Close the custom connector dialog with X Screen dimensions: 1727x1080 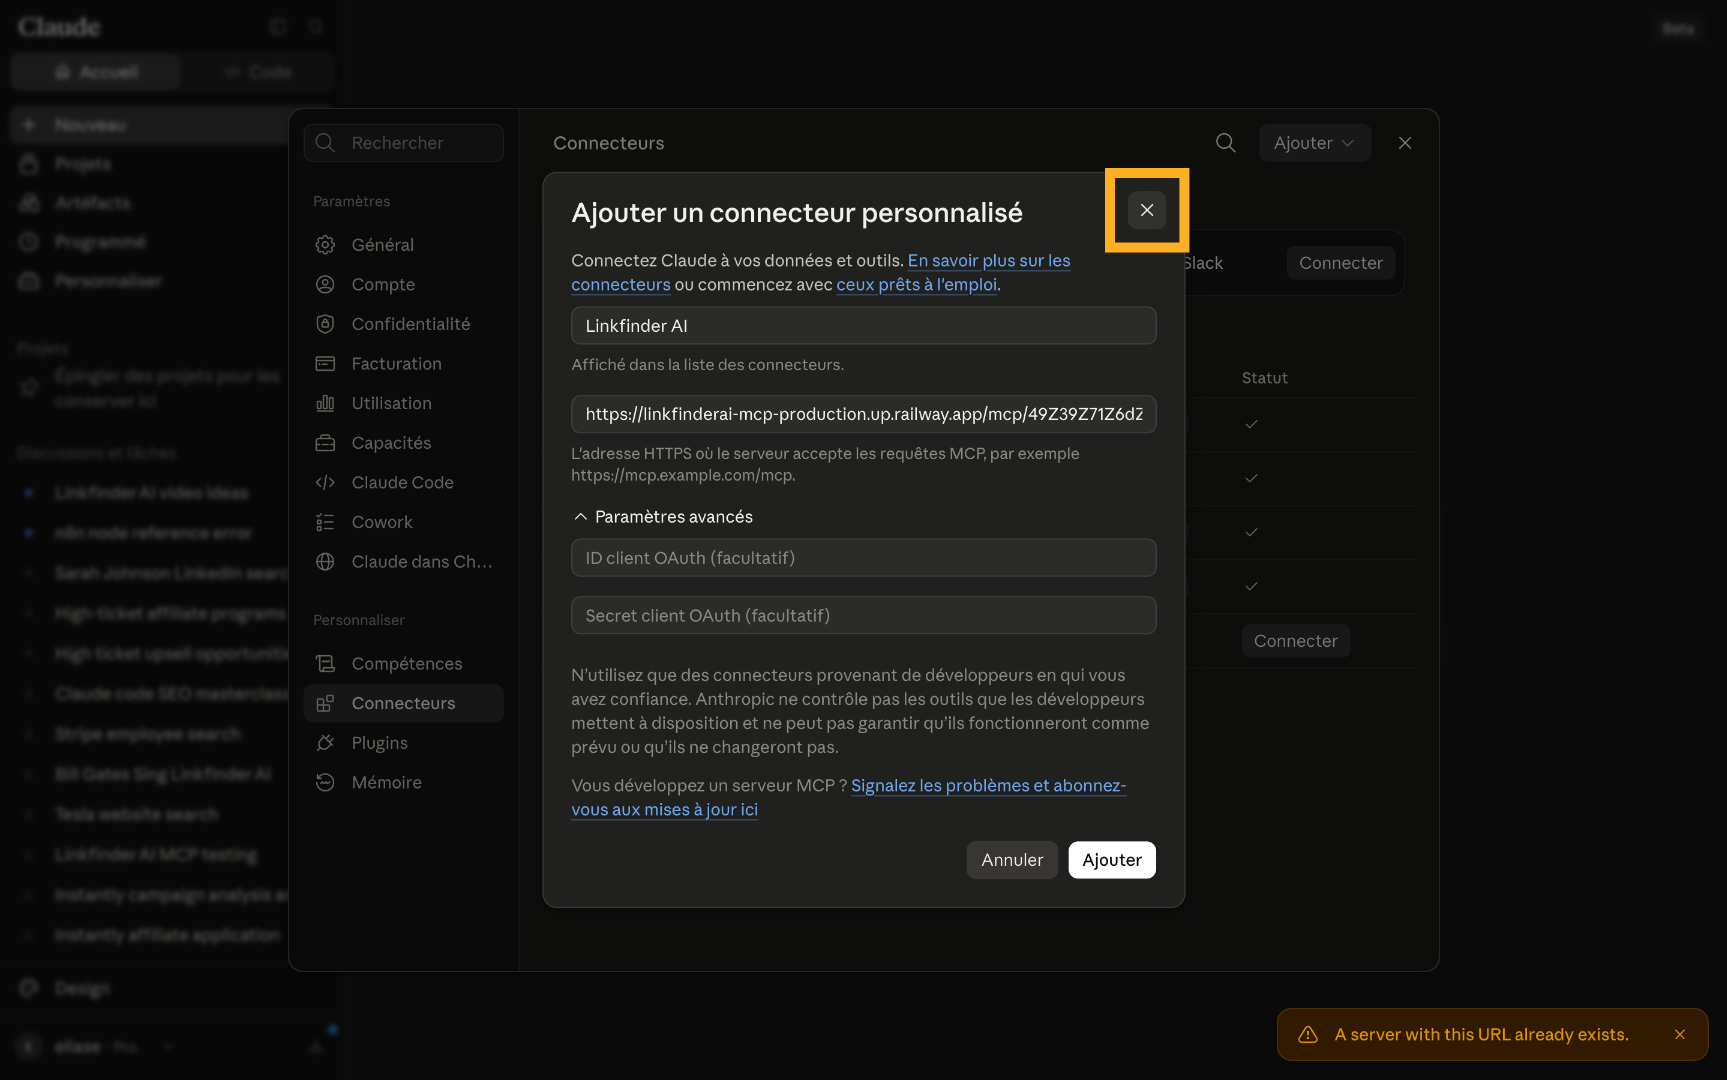pos(1147,210)
